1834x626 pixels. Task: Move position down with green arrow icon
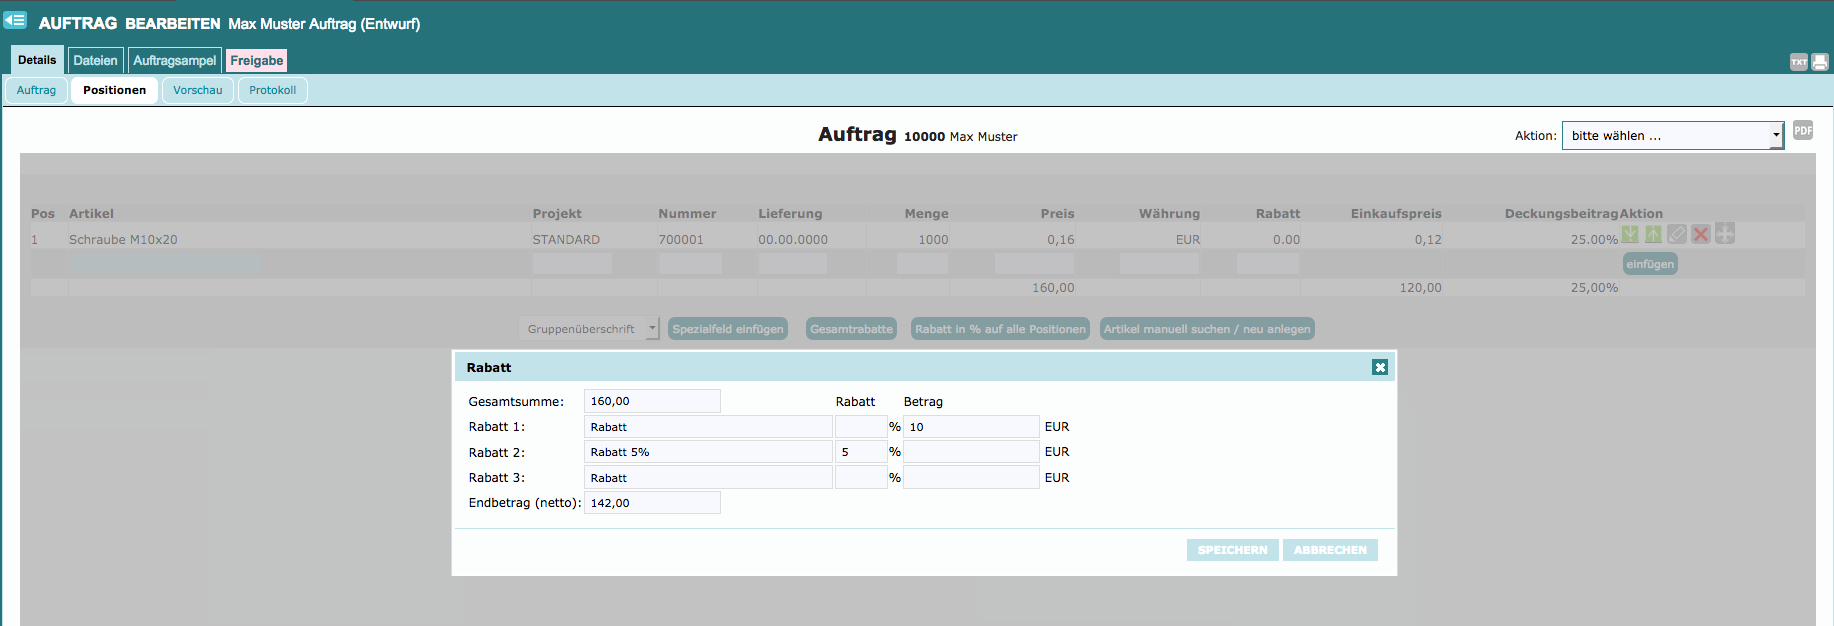[x=1630, y=234]
